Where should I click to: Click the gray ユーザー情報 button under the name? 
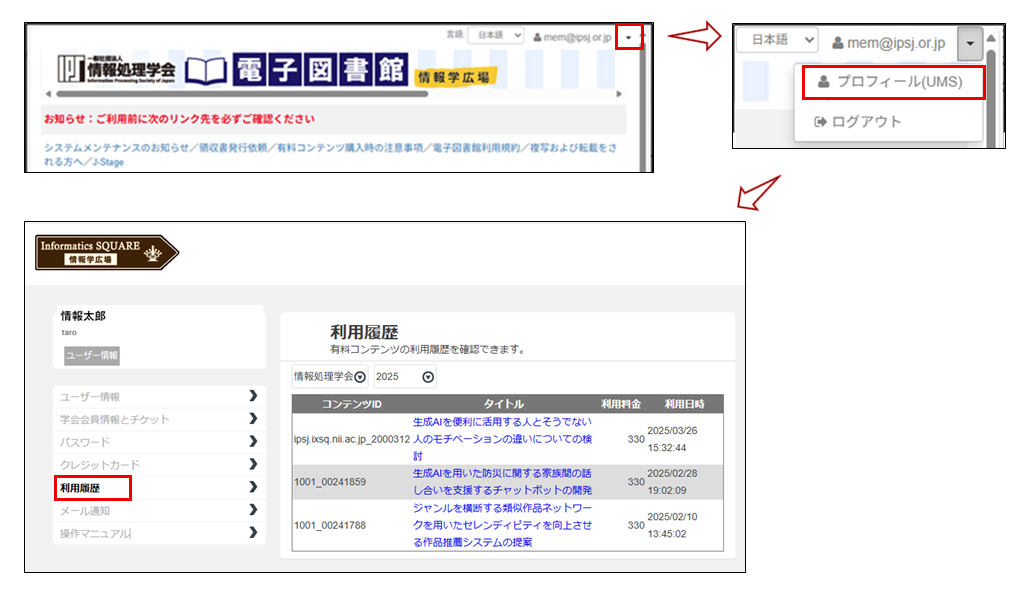click(x=93, y=355)
